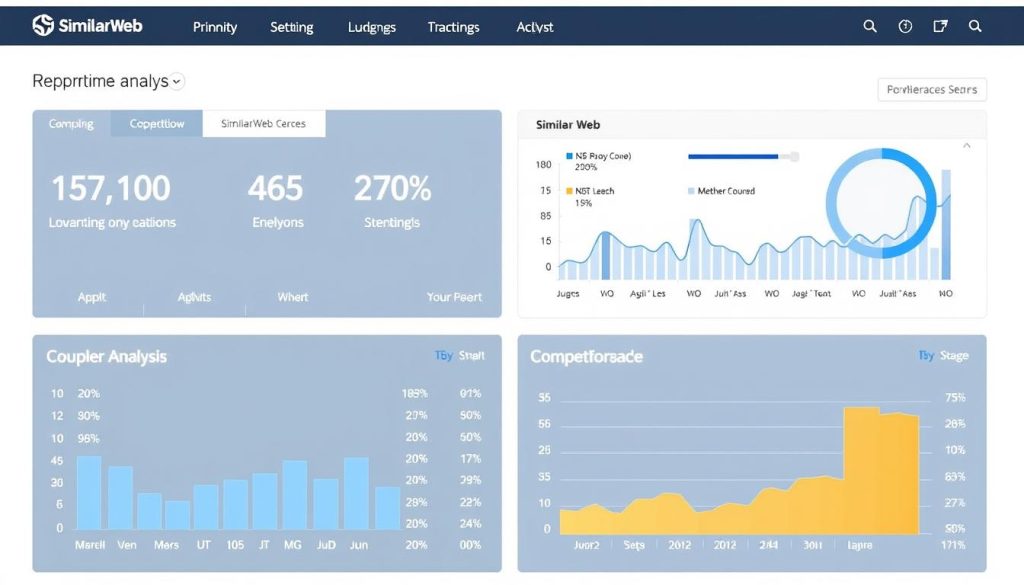Click the Competforsade heading
Viewport: 1024px width, 585px height.
coord(586,357)
